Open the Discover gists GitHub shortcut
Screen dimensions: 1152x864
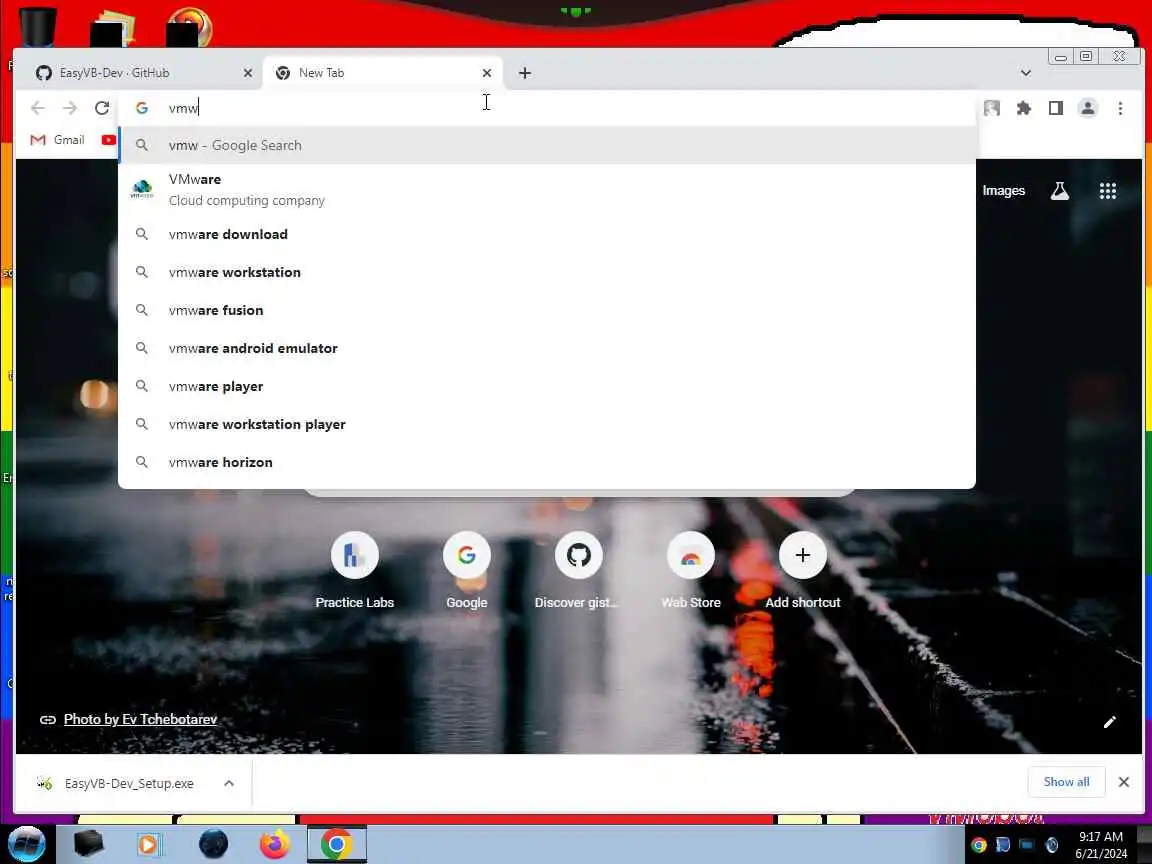coord(578,571)
